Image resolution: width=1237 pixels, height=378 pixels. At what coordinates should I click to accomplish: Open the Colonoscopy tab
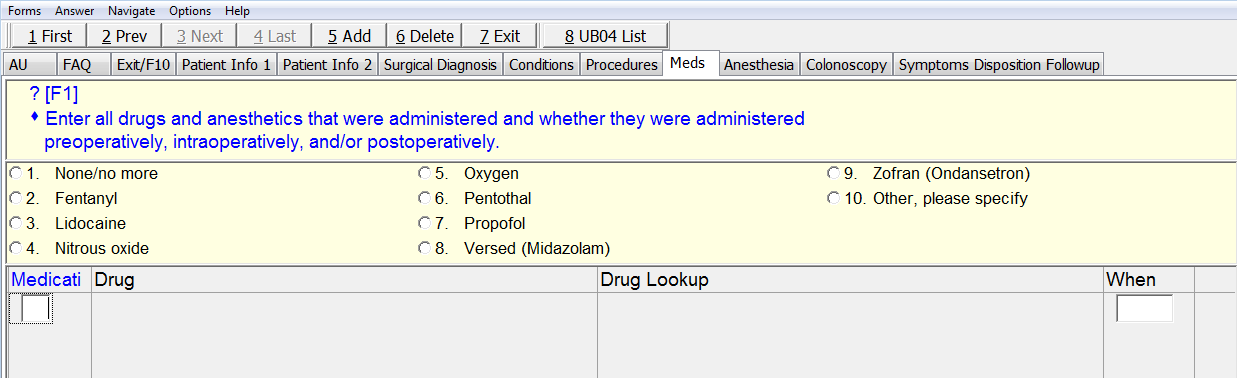(x=846, y=65)
